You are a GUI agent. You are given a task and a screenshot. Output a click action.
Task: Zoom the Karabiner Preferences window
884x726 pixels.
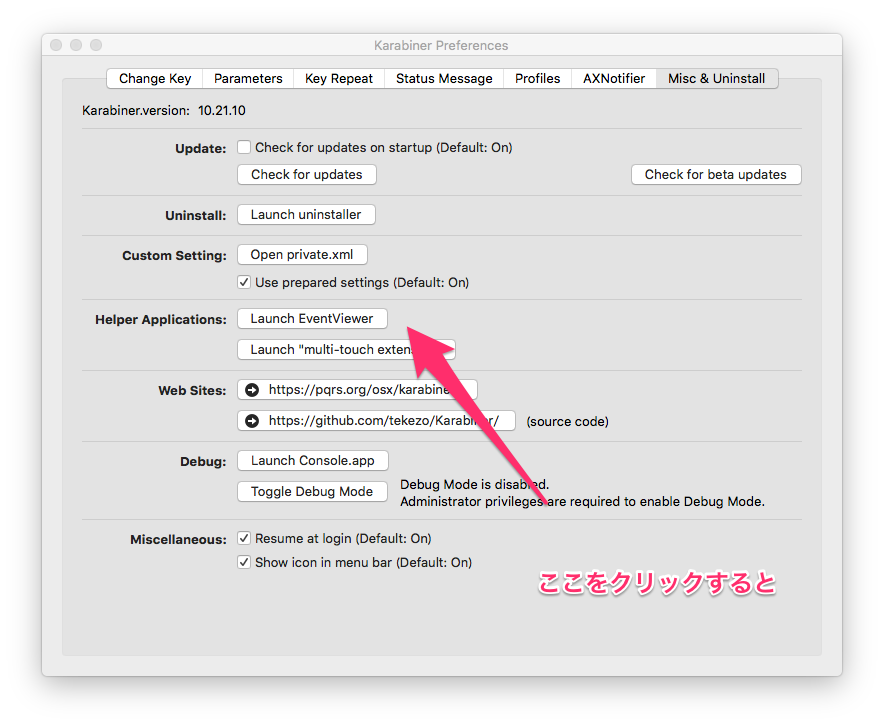[96, 45]
